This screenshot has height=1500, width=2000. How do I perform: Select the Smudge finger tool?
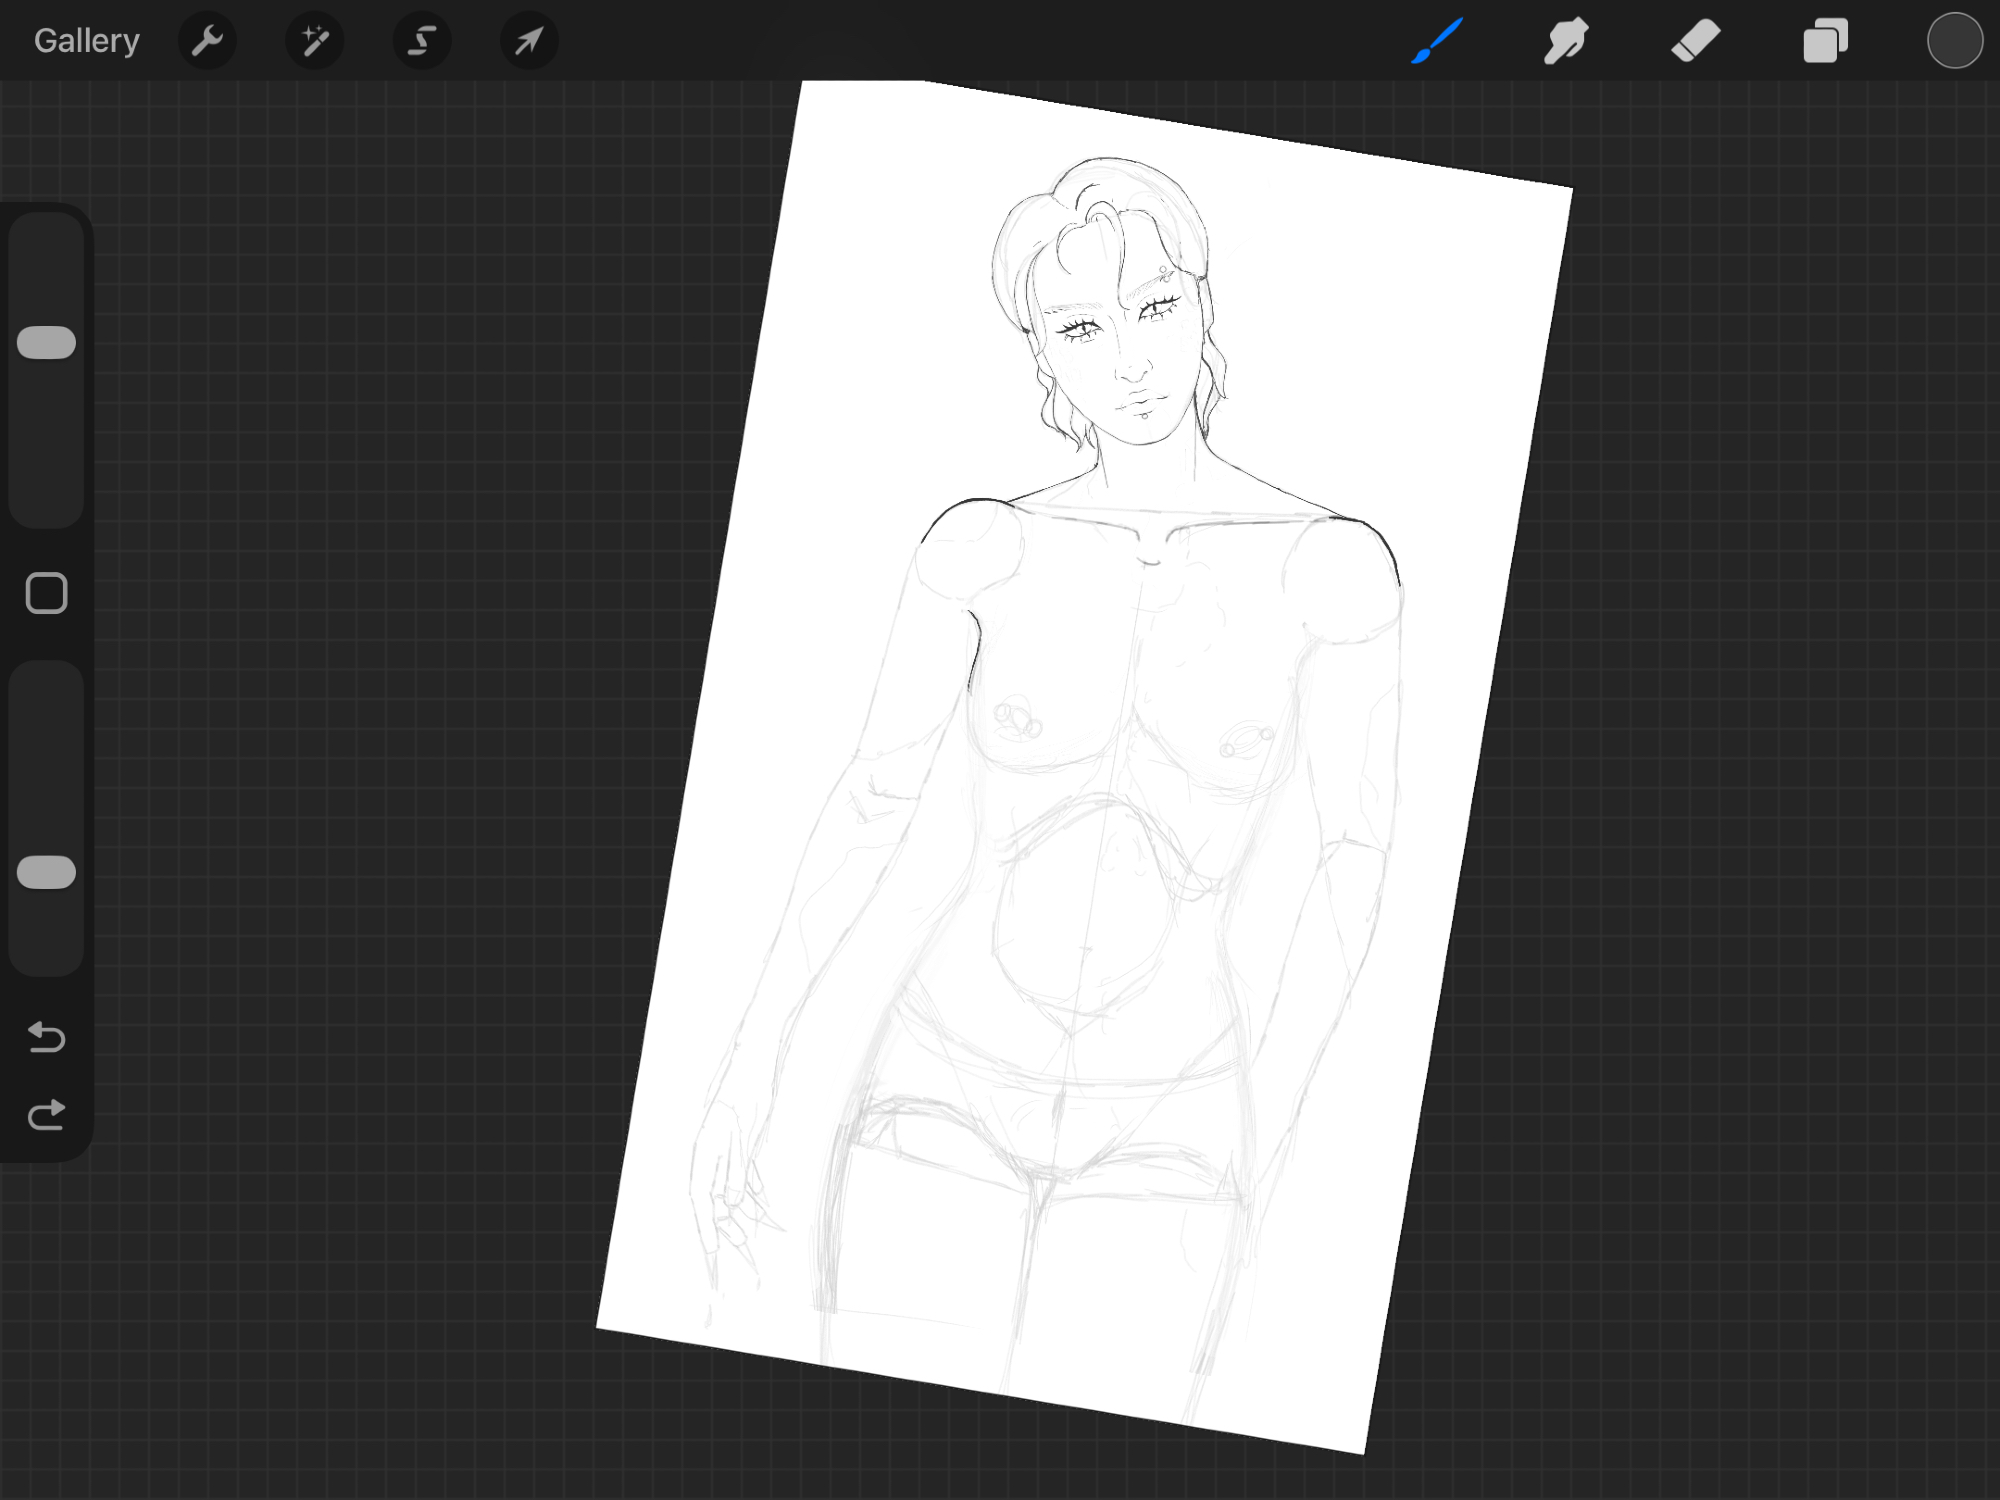coord(1566,41)
